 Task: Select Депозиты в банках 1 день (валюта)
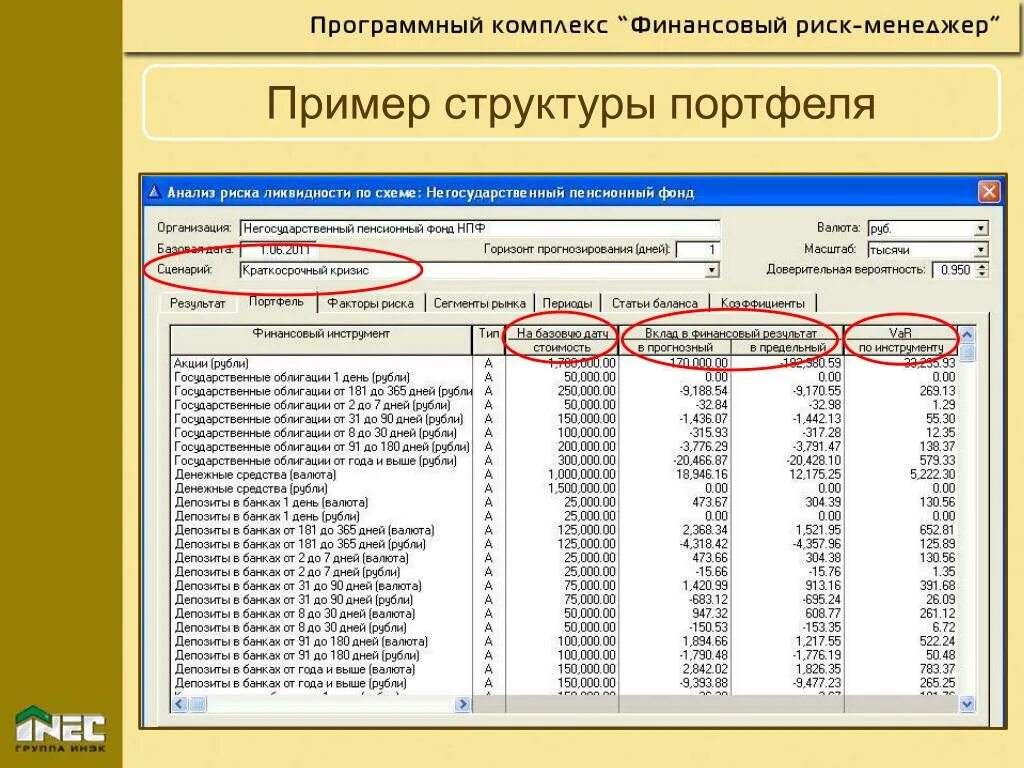(565, 502)
